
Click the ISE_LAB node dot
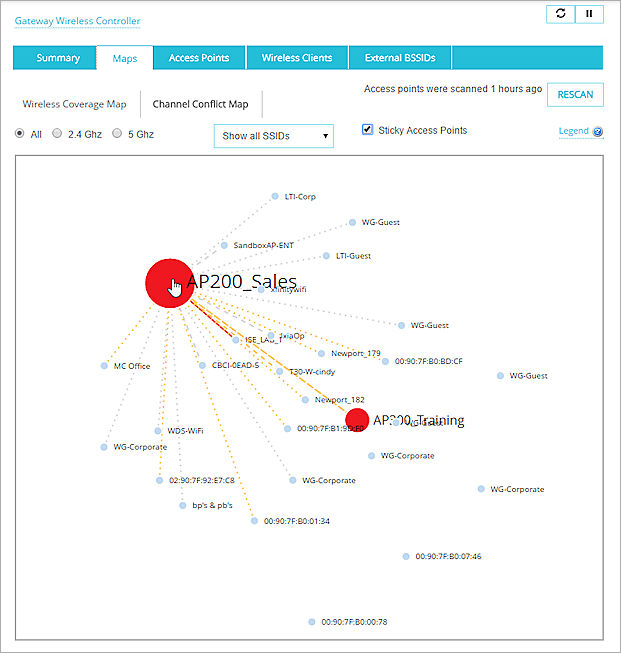point(236,340)
